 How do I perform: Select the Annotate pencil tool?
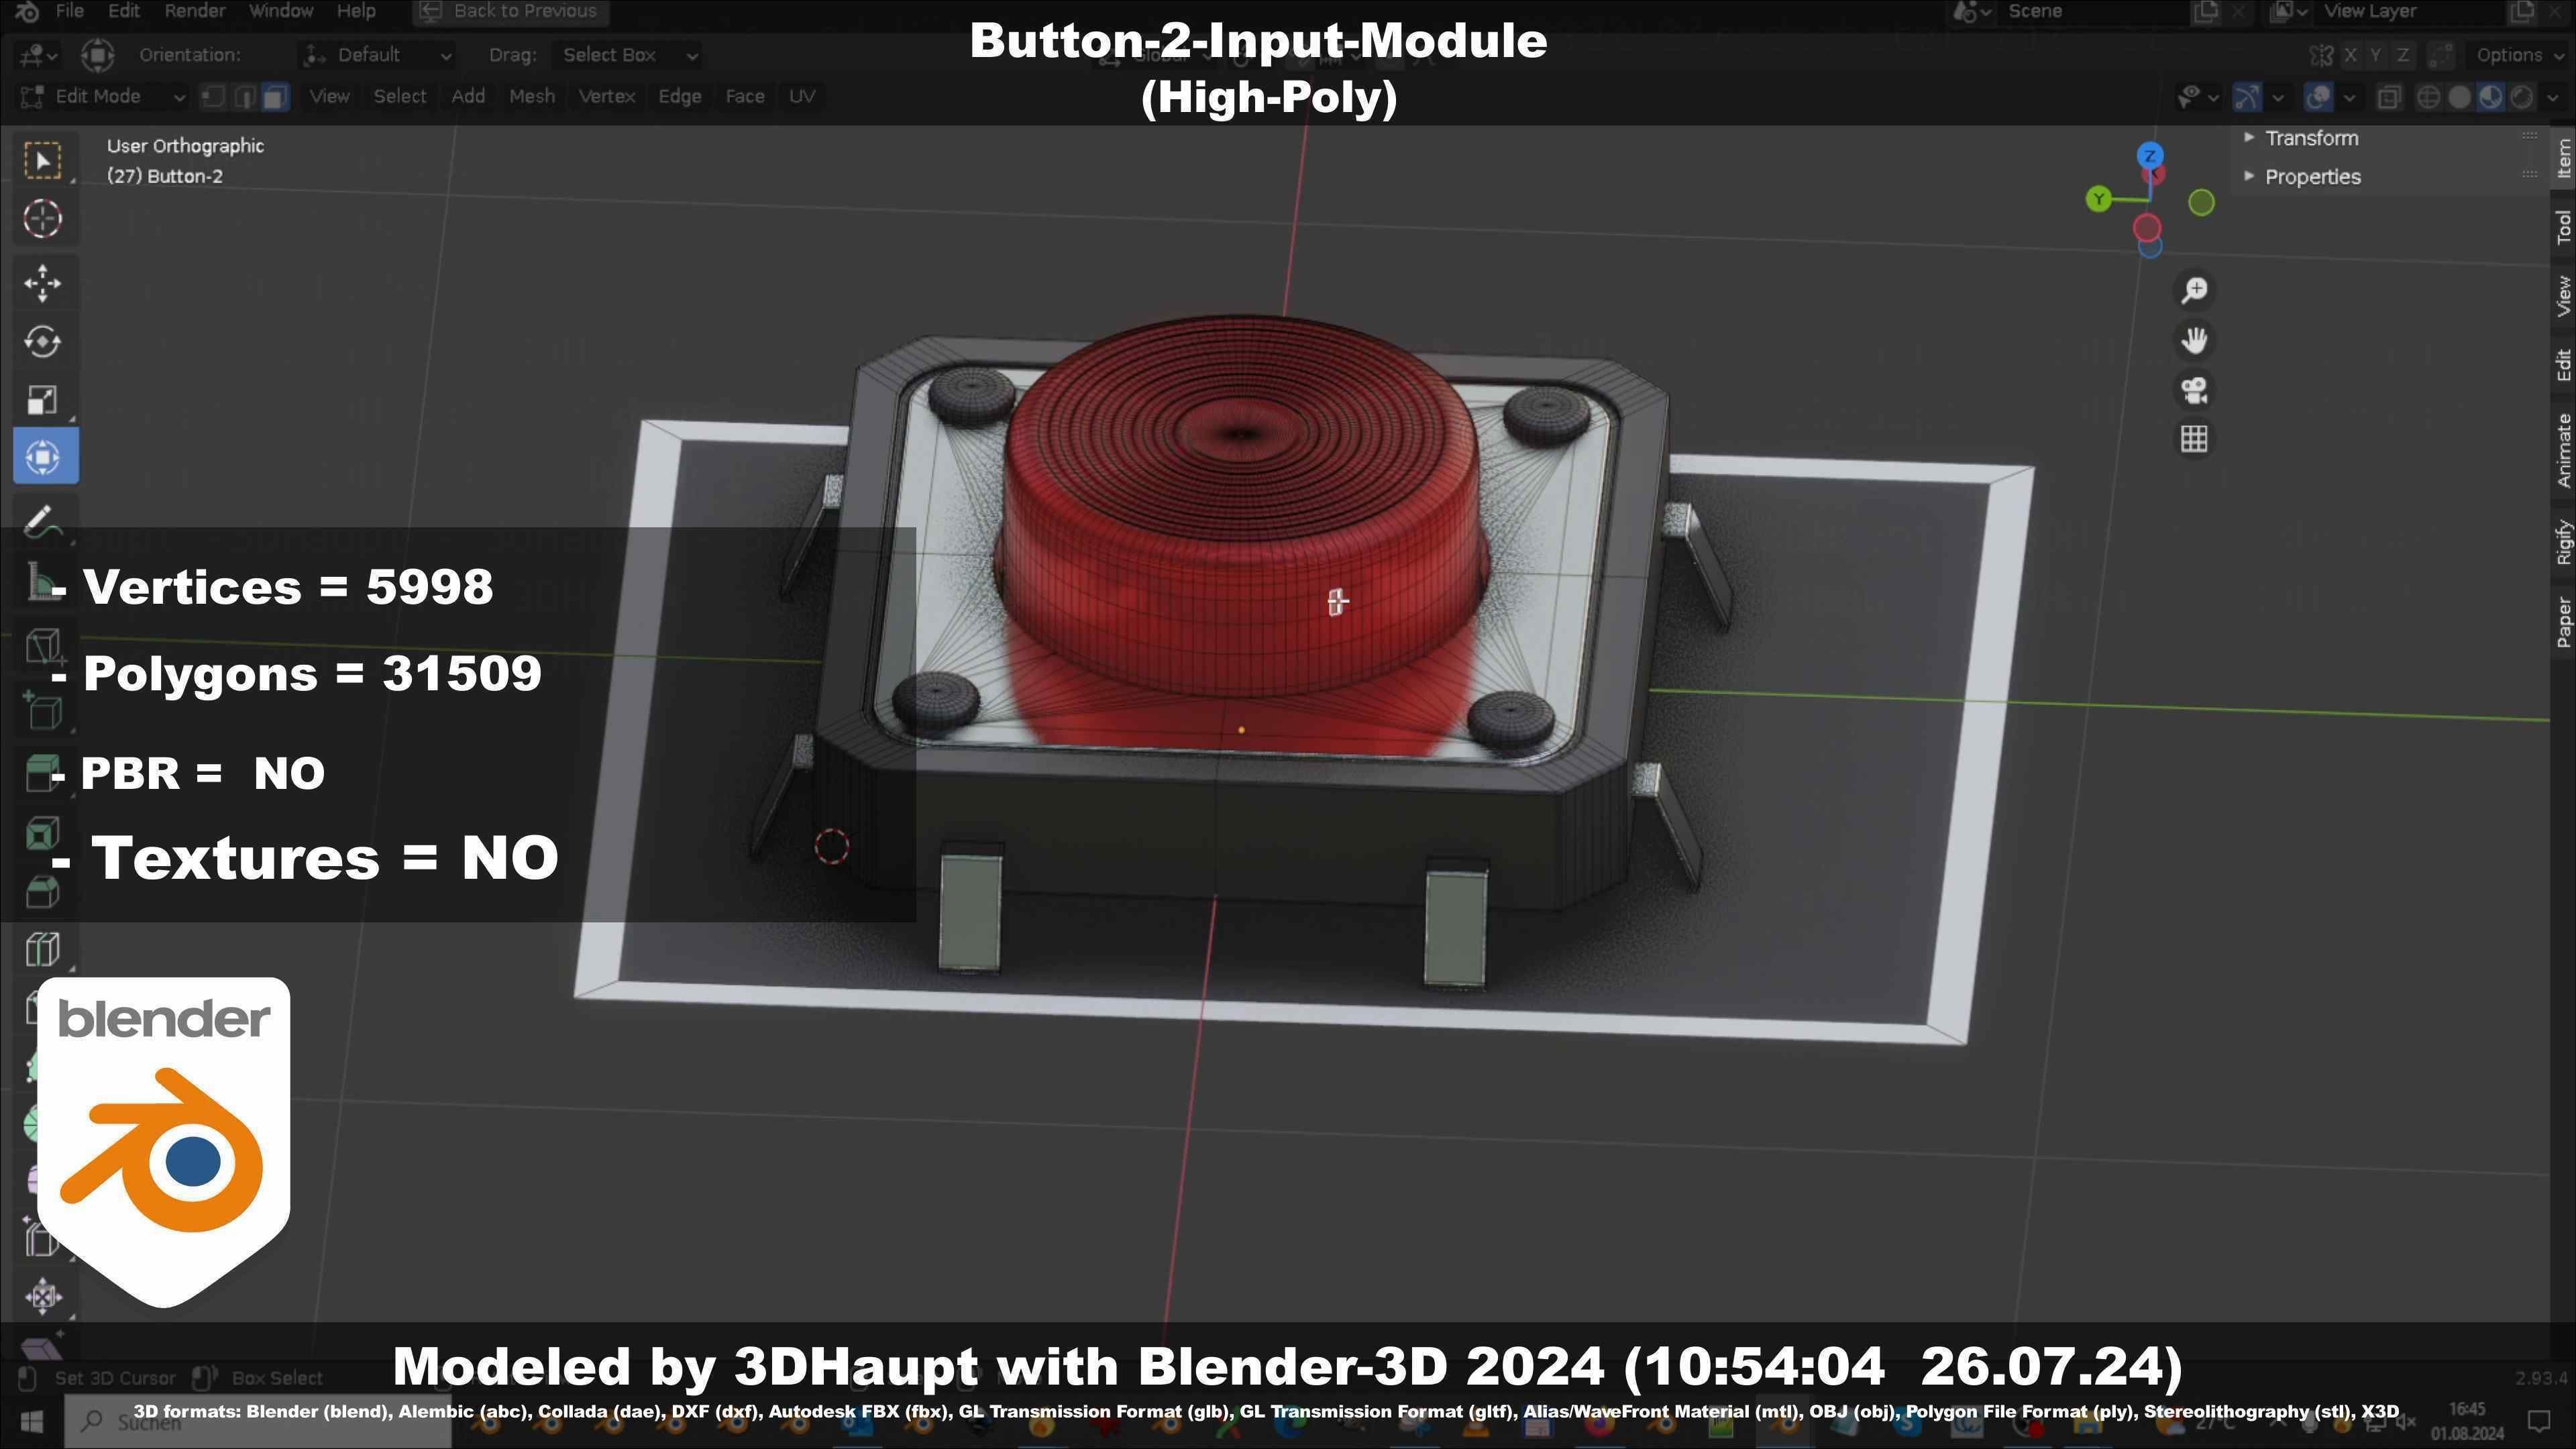(x=42, y=520)
